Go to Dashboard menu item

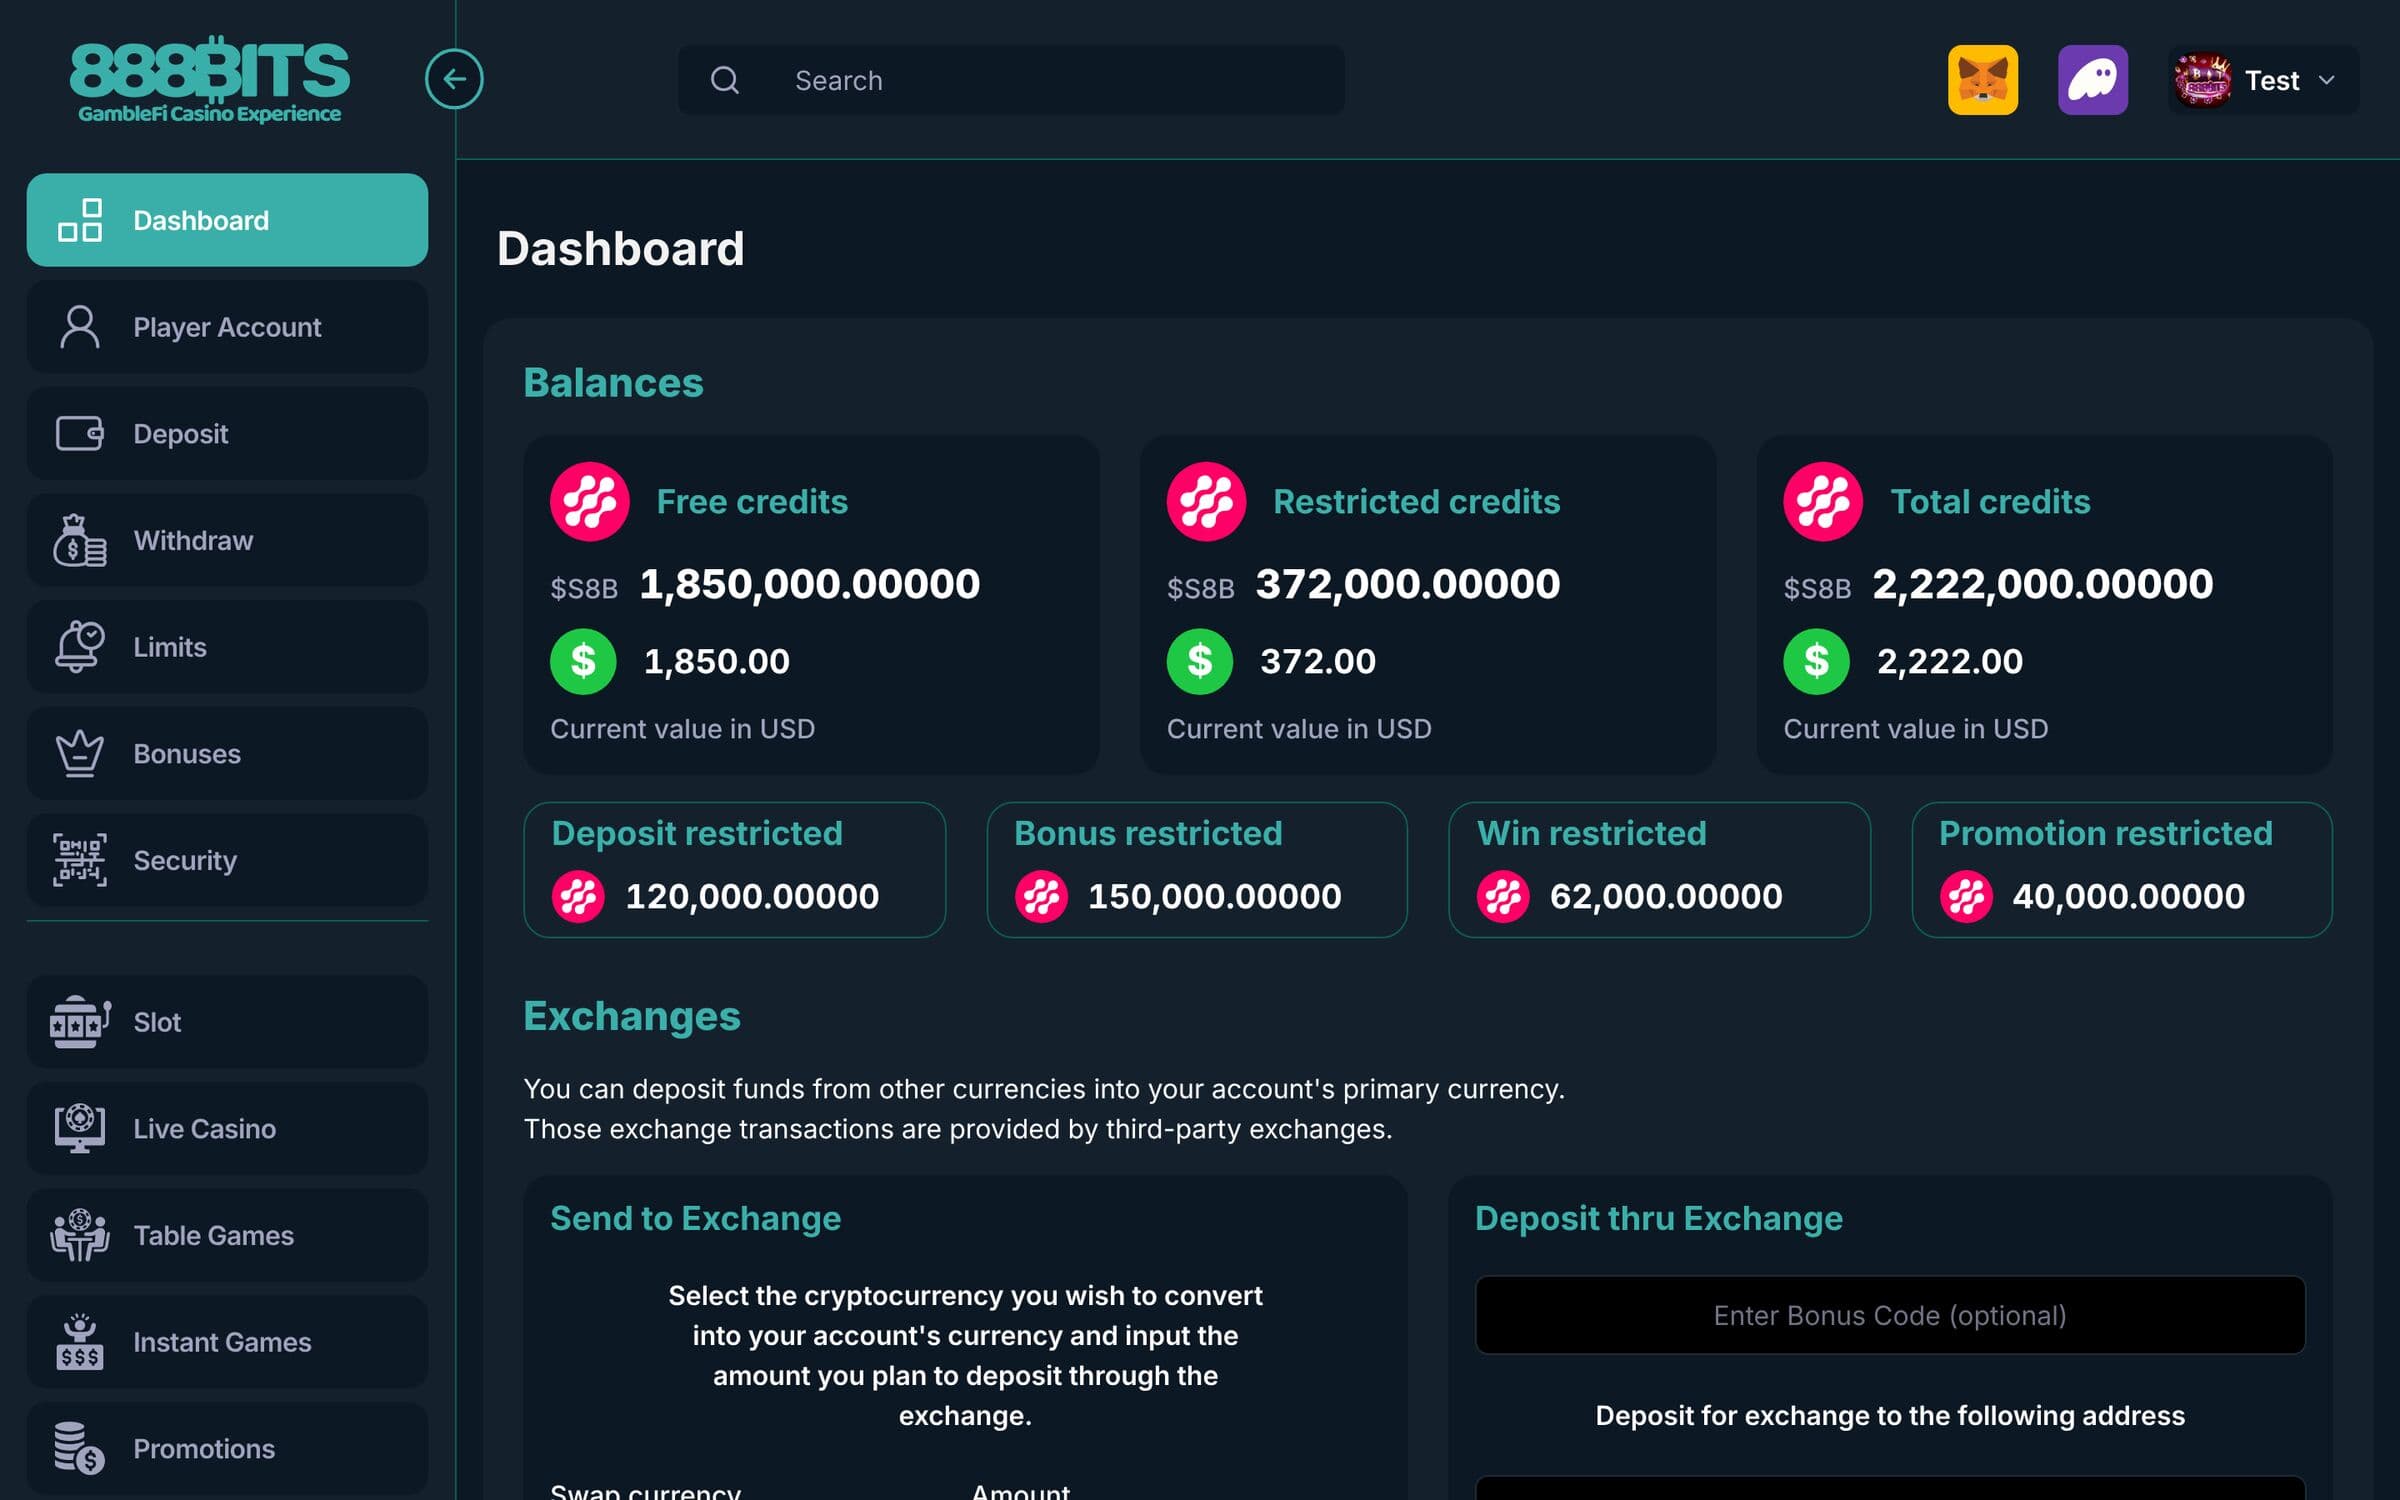[227, 220]
